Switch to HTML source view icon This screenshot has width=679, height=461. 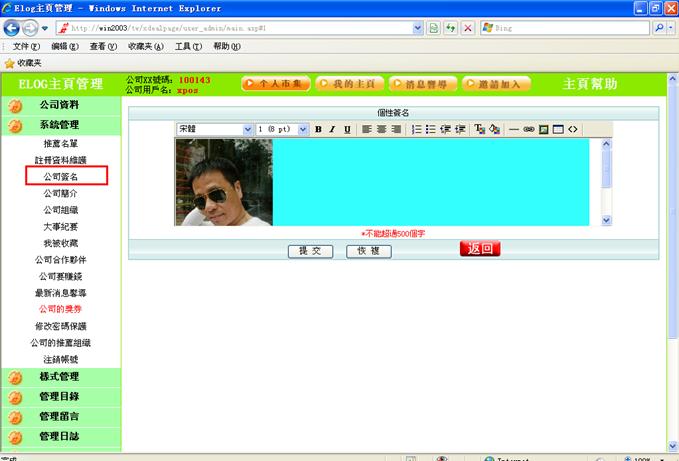point(573,130)
